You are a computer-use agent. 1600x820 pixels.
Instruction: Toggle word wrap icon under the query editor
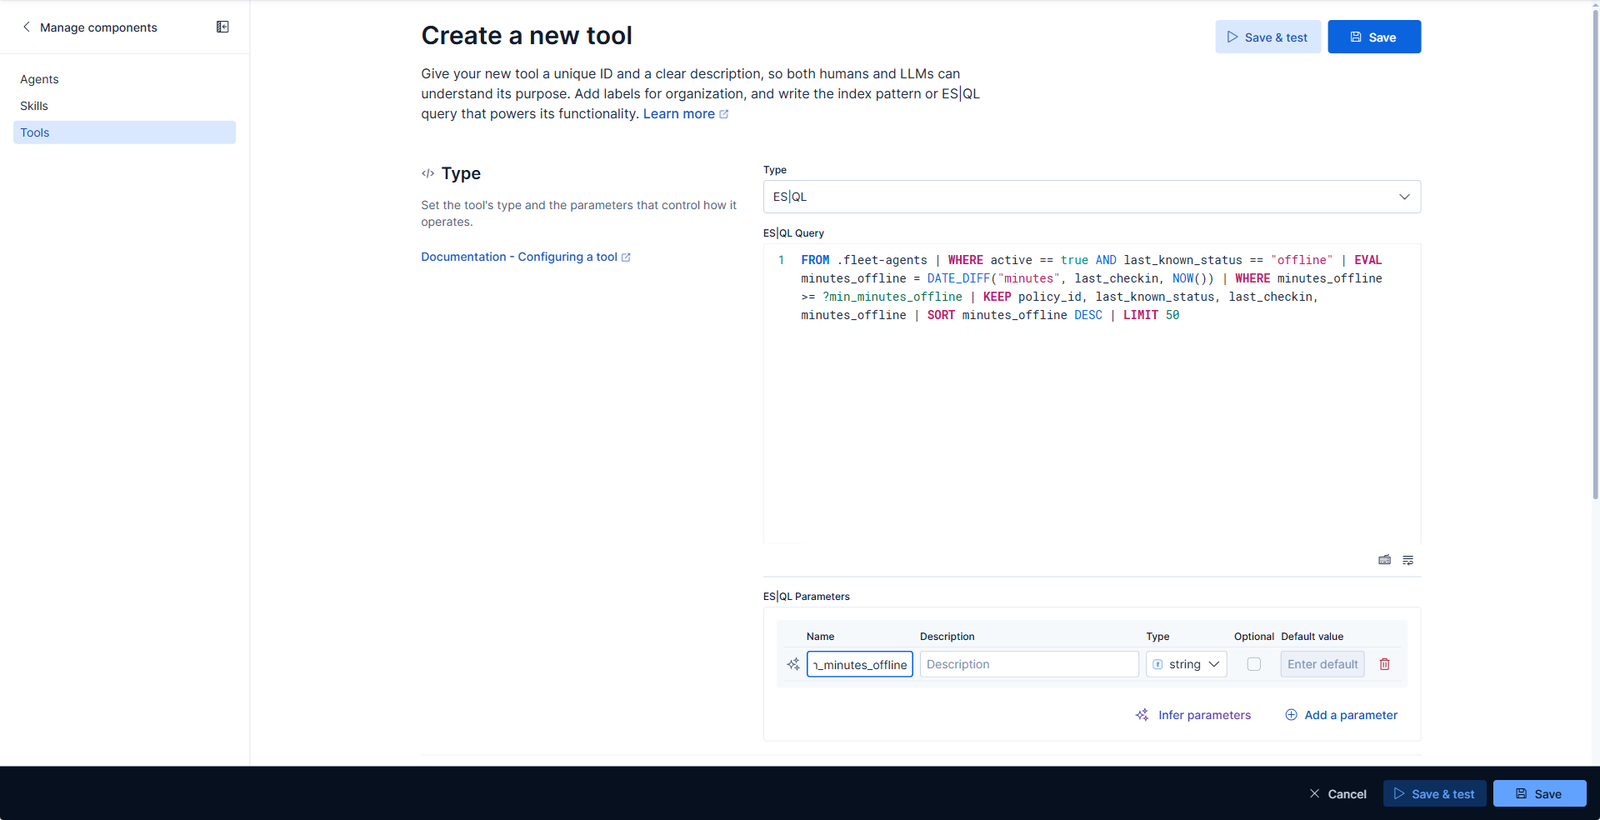[1408, 560]
